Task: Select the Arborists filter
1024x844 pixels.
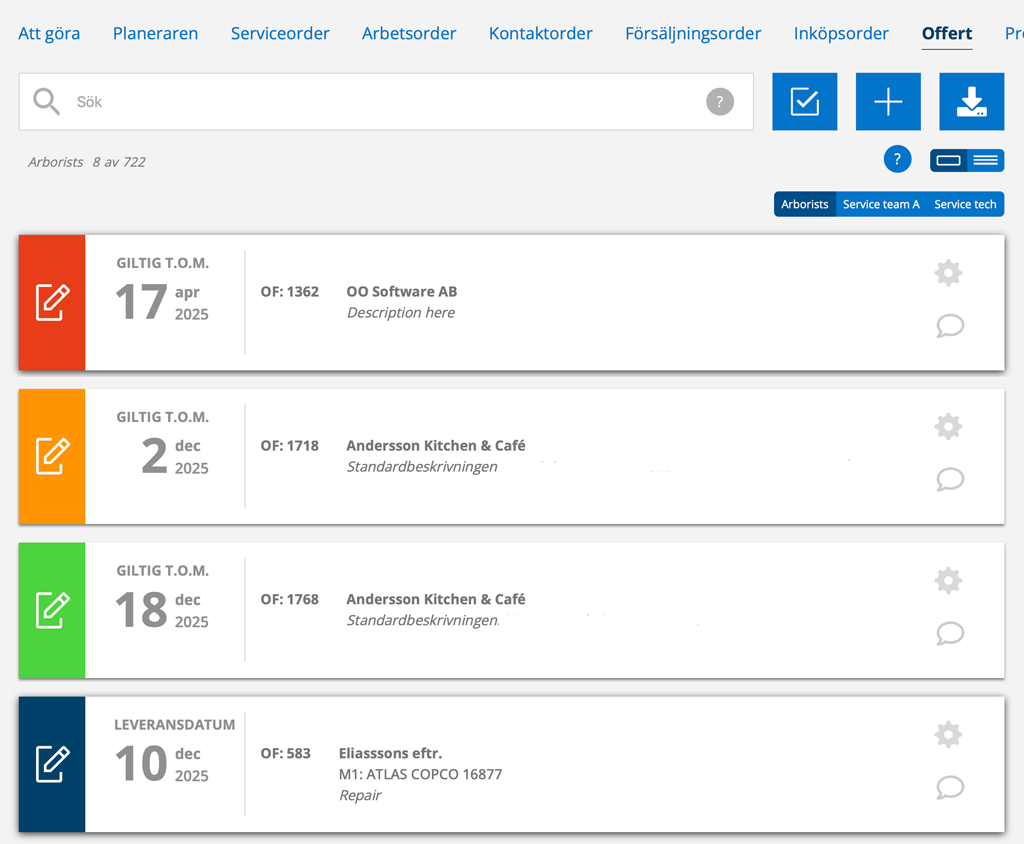Action: 804,204
